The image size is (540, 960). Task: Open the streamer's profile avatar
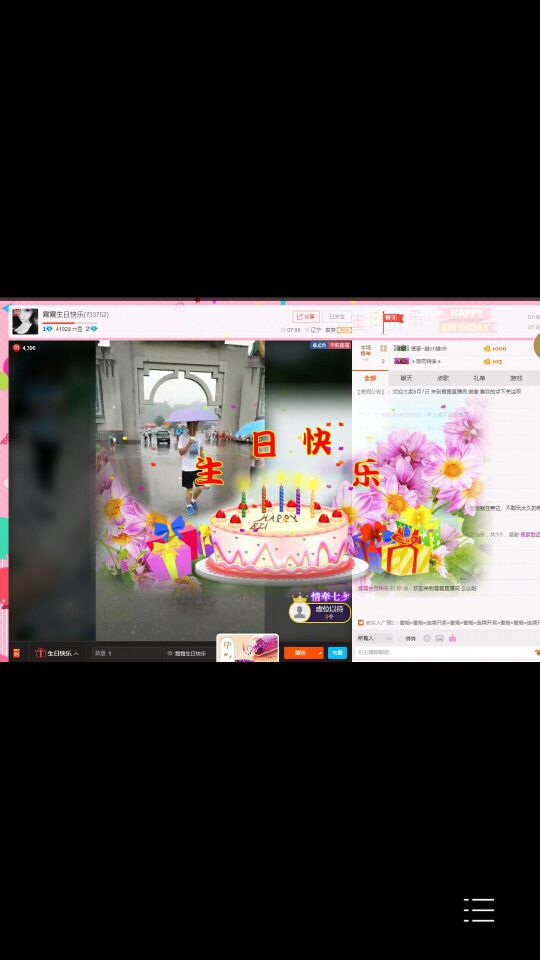click(25, 321)
